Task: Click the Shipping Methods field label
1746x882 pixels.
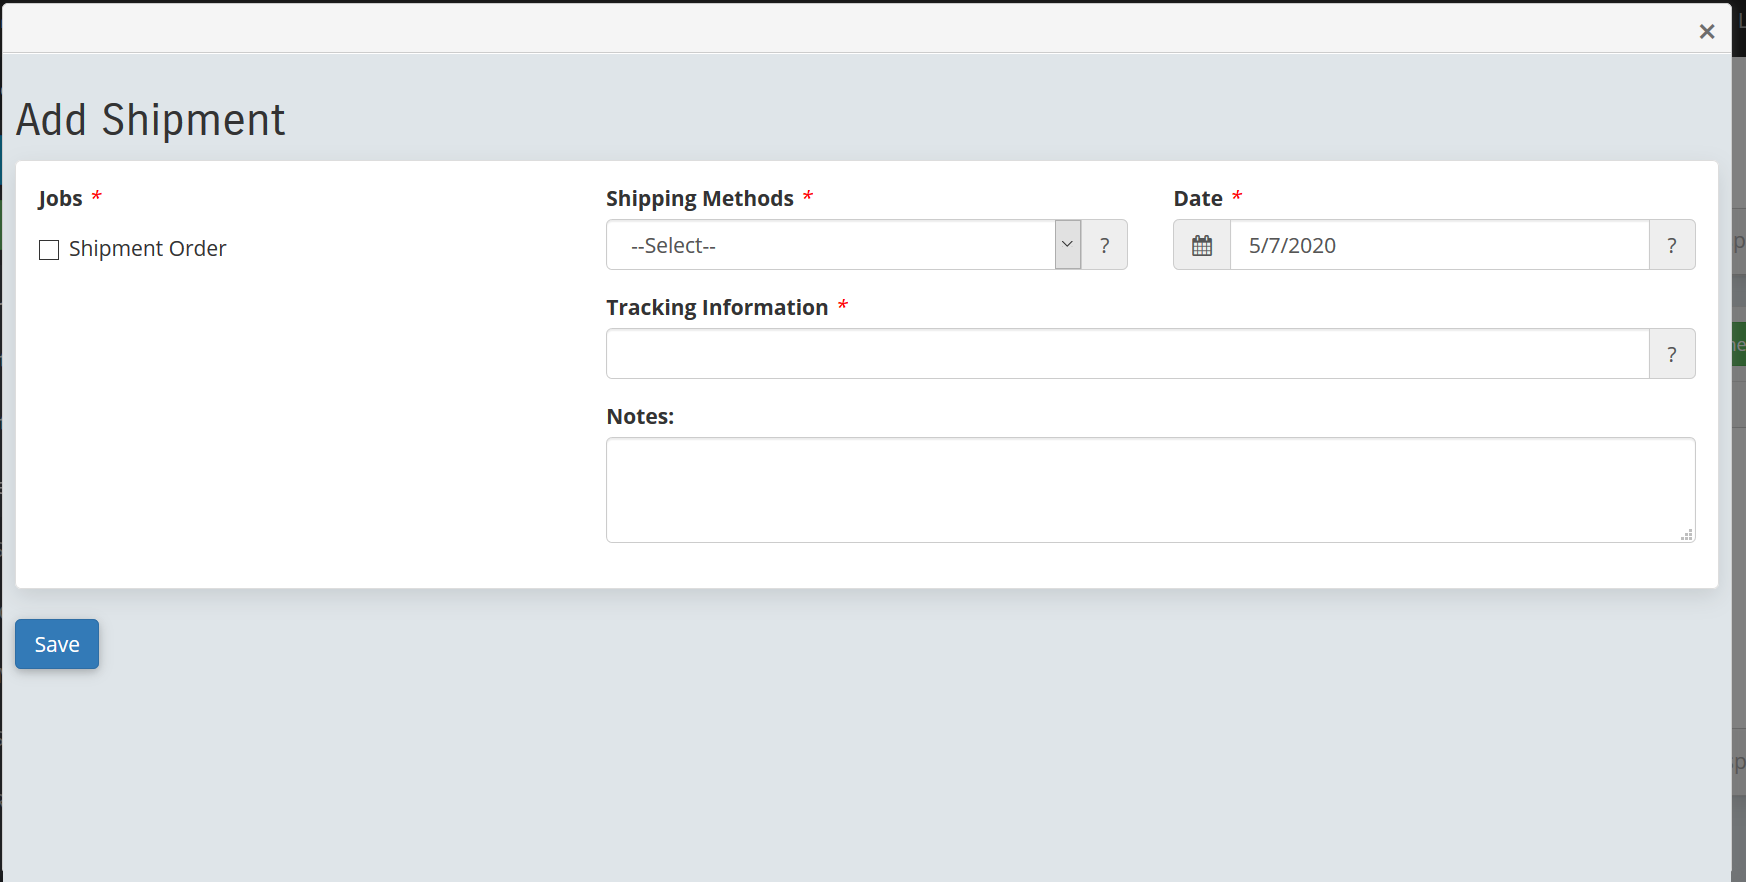Action: (x=699, y=199)
